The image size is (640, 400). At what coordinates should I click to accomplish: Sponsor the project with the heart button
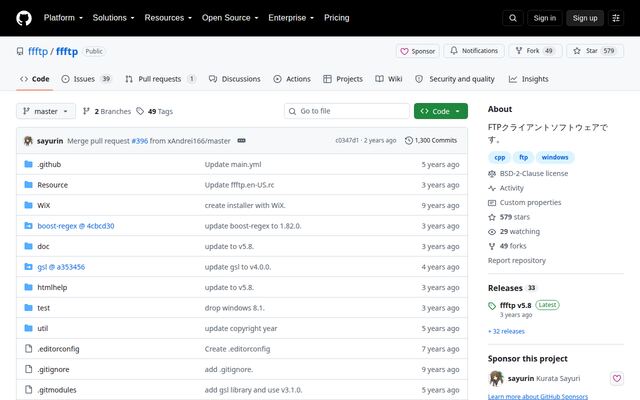pyautogui.click(x=418, y=51)
